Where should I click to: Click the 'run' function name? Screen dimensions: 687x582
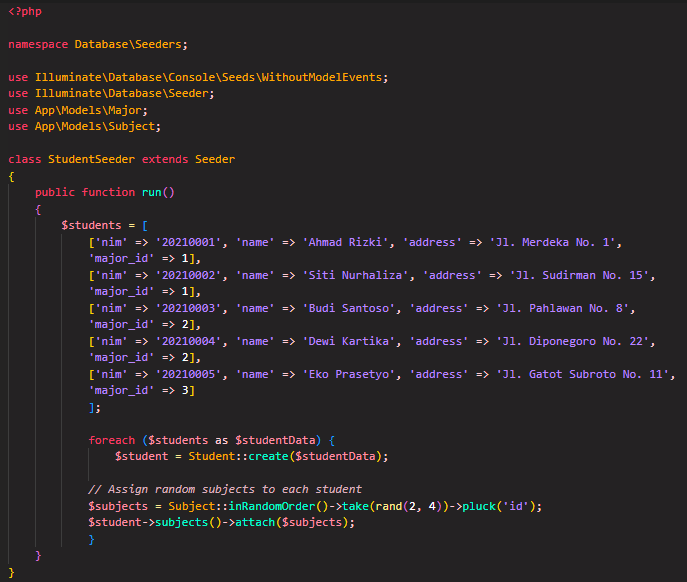152,192
